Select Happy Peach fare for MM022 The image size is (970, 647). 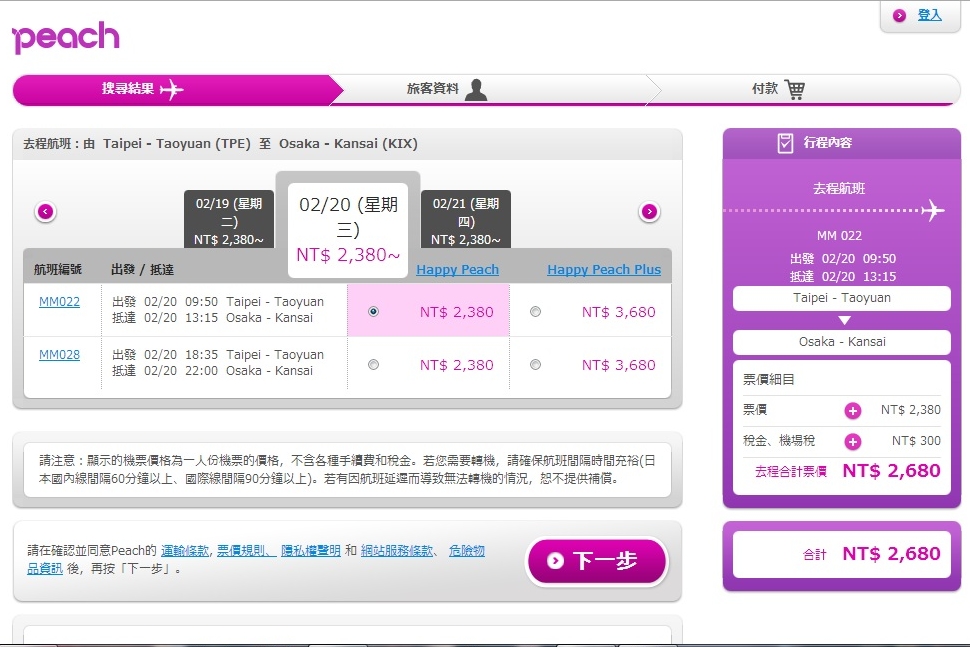click(x=373, y=312)
